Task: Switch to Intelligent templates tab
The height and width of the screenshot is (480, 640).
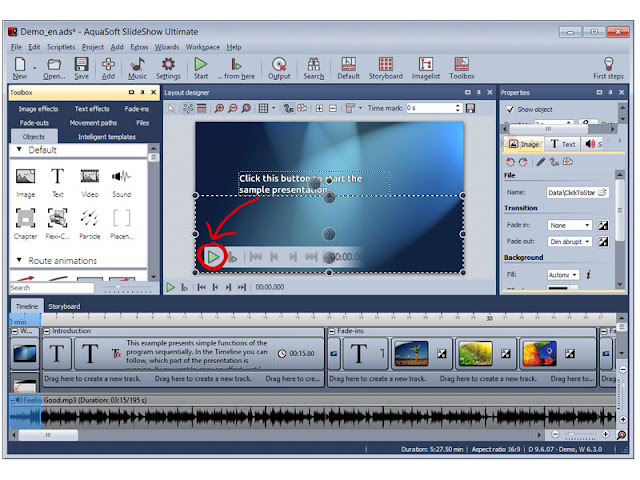Action: coord(107,137)
